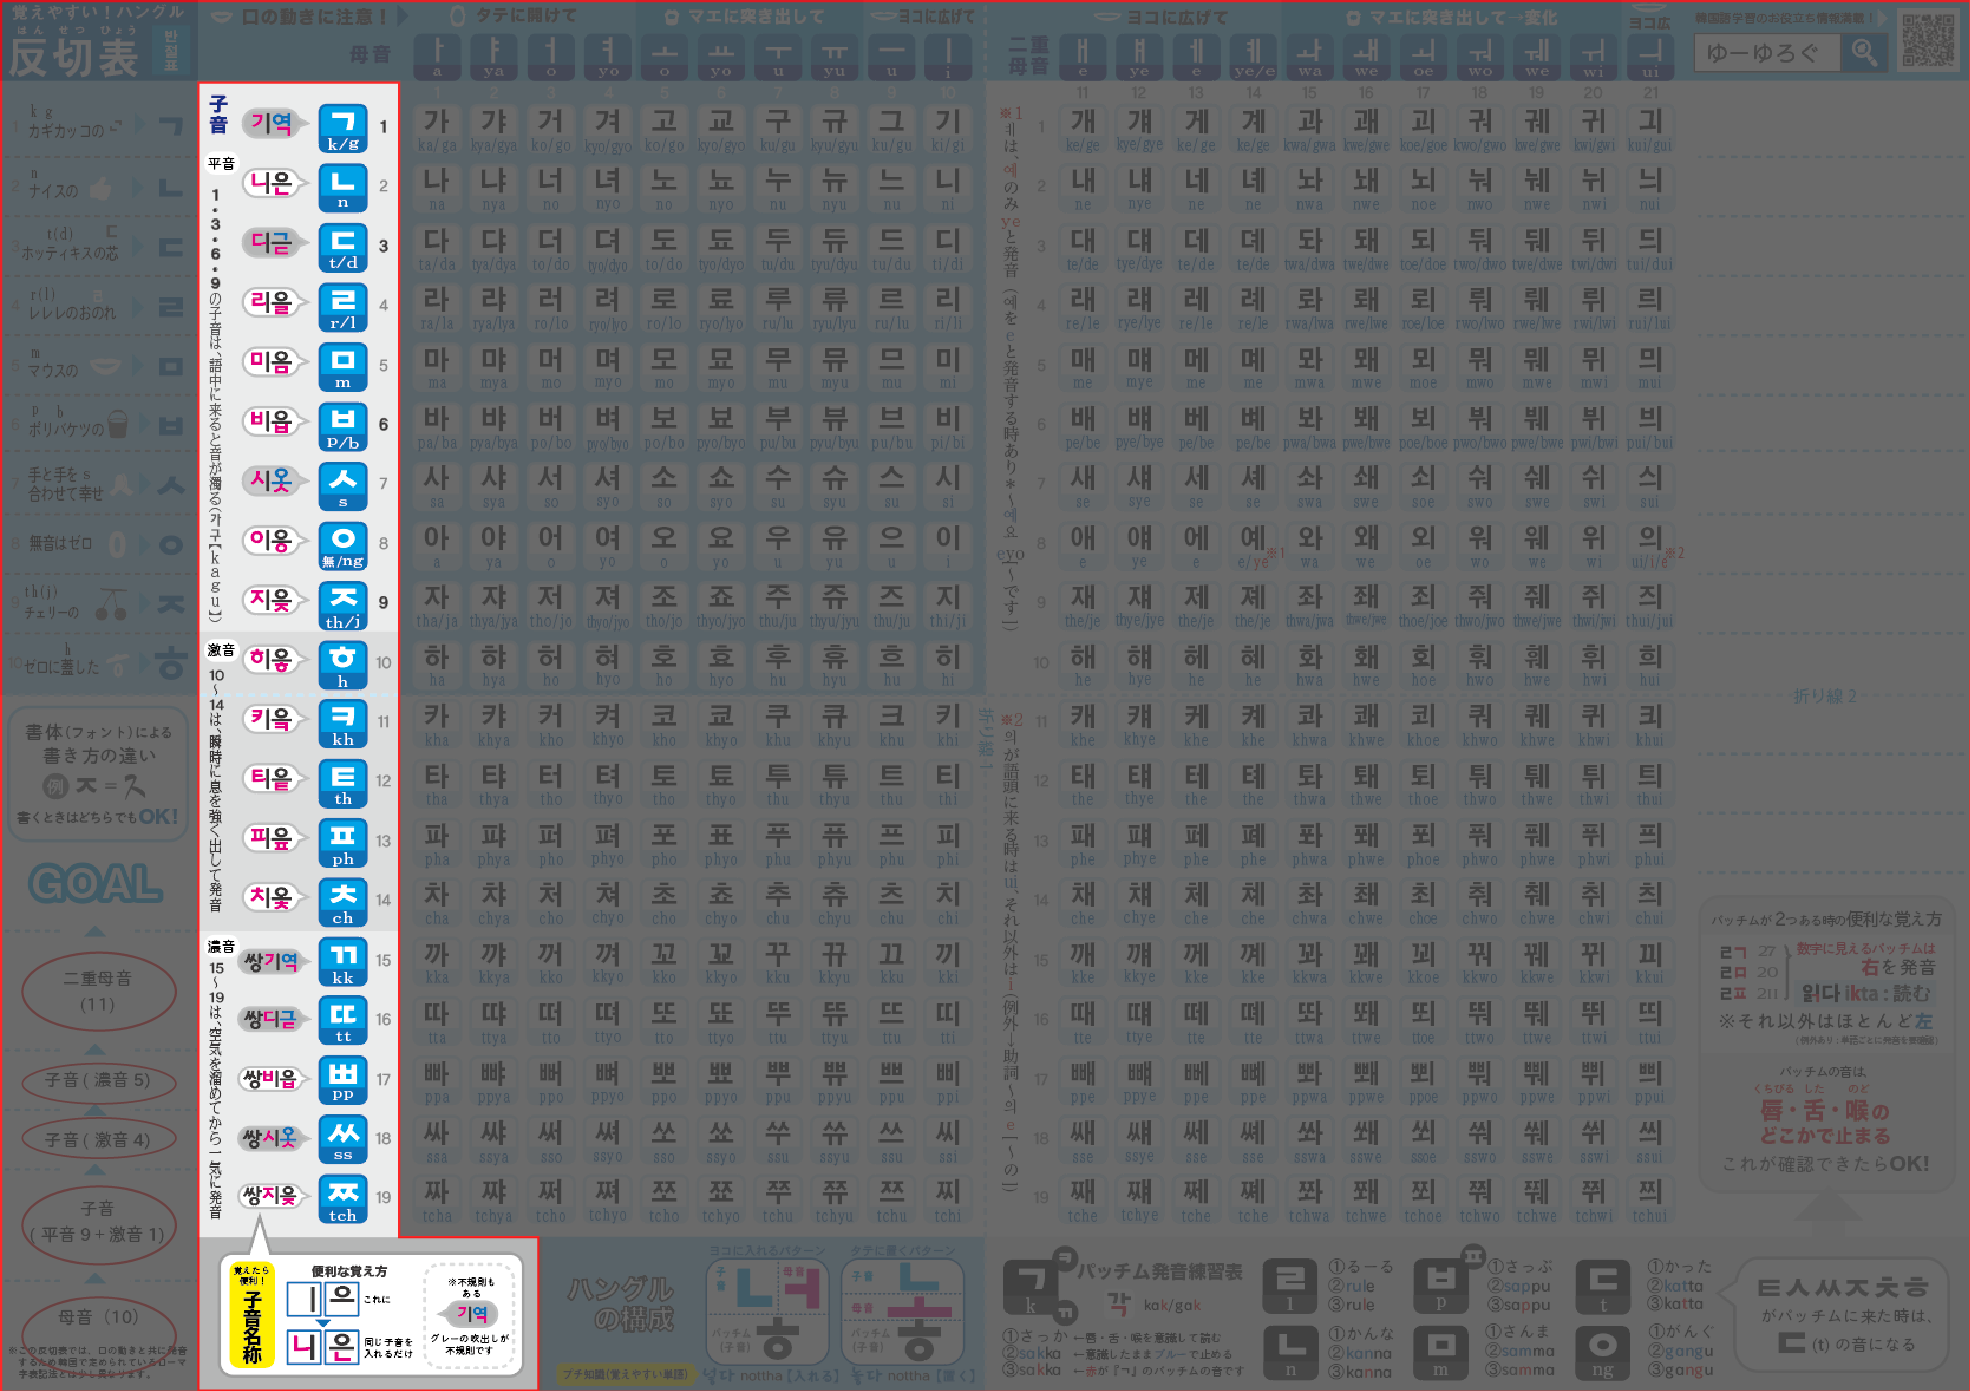1970x1391 pixels.
Task: Click the QR code in the corner
Action: (1928, 40)
